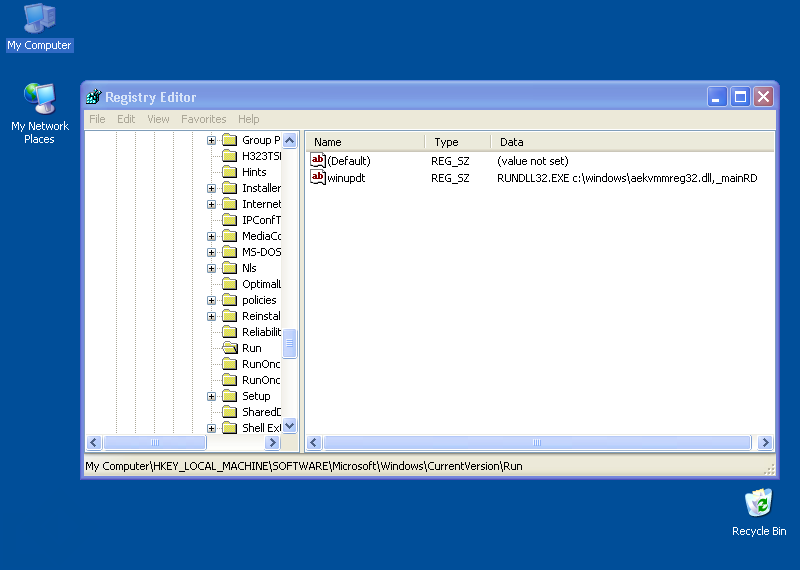Viewport: 800px width, 570px height.
Task: Open the Edit menu
Action: [126, 119]
